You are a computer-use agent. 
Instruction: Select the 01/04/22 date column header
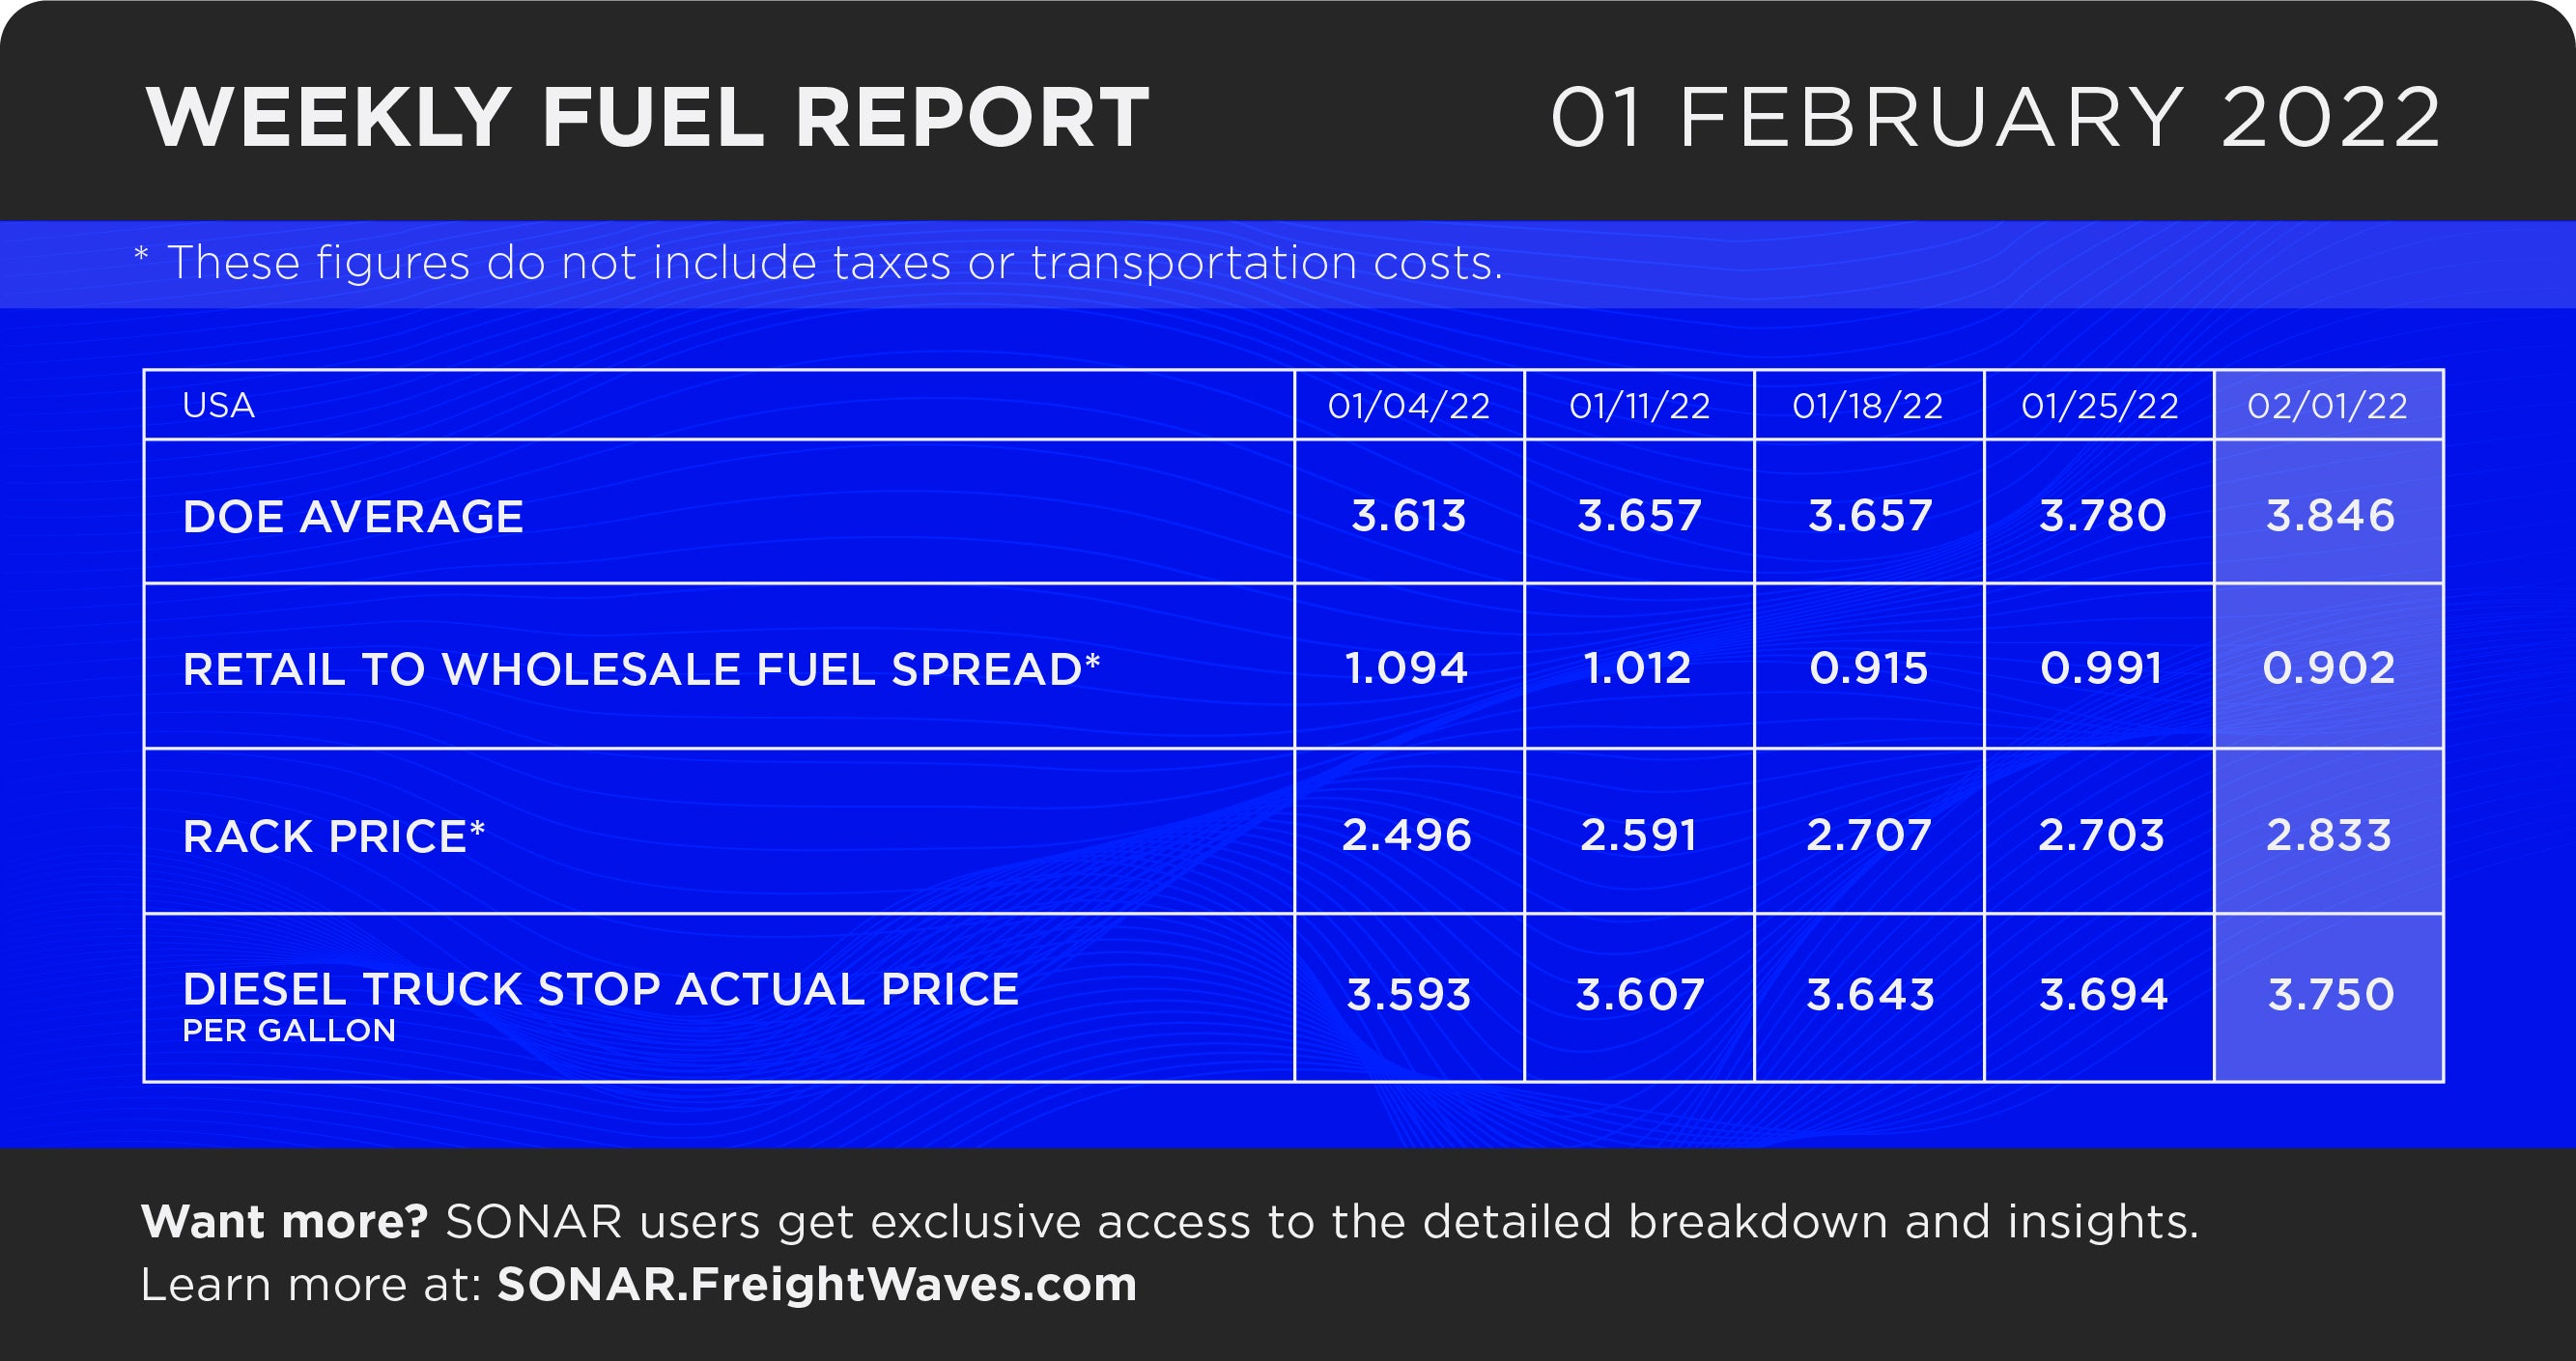pyautogui.click(x=1408, y=406)
